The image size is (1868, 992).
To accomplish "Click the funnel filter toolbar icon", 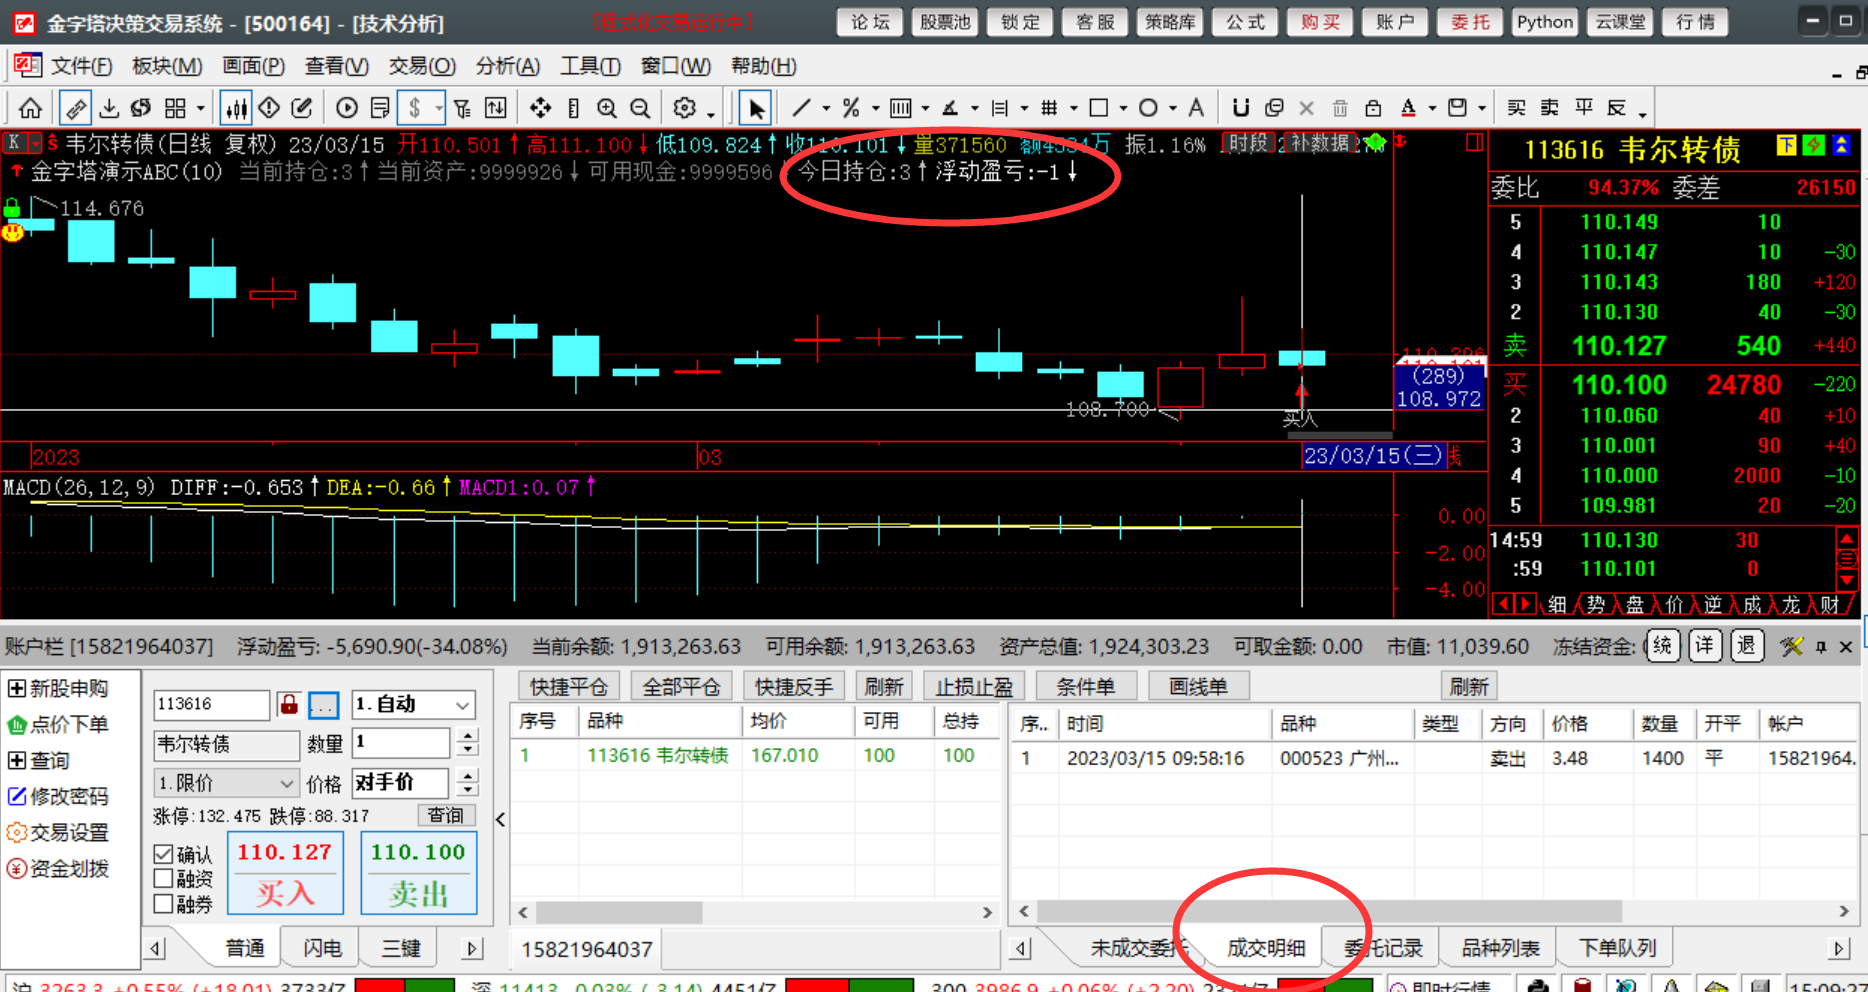I will (462, 108).
